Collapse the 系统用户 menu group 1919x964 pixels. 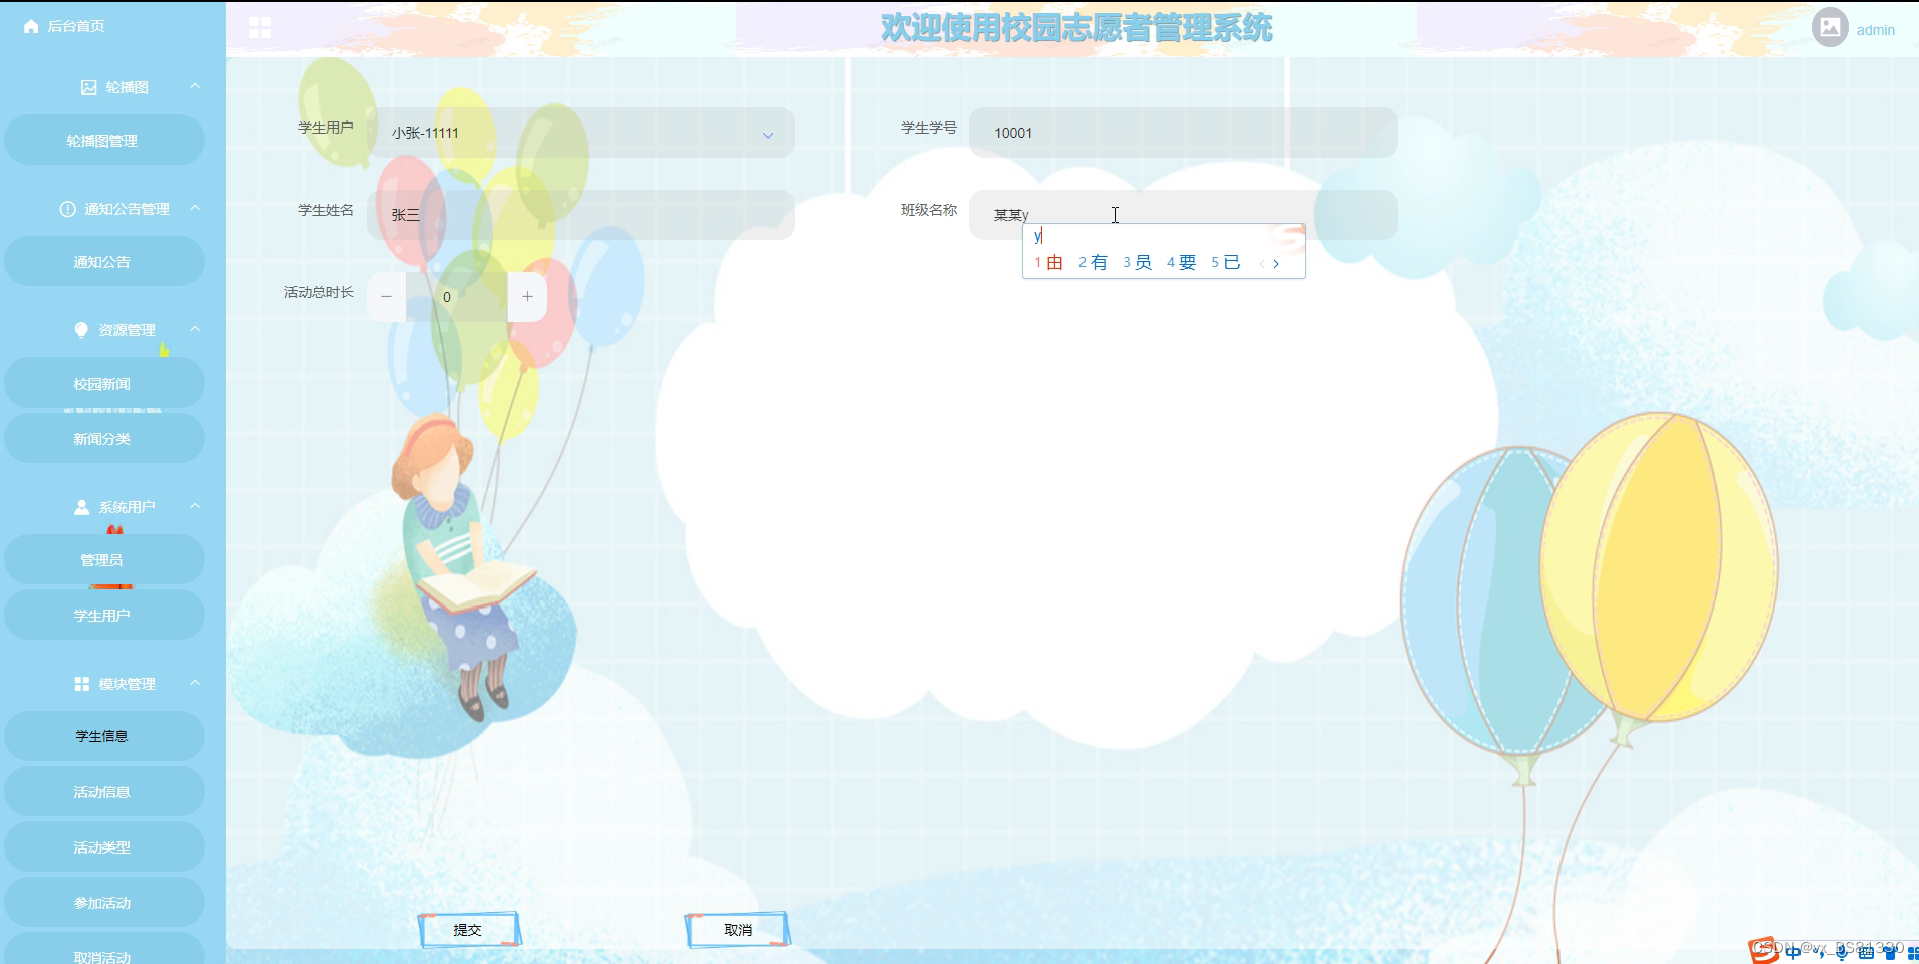[195, 506]
